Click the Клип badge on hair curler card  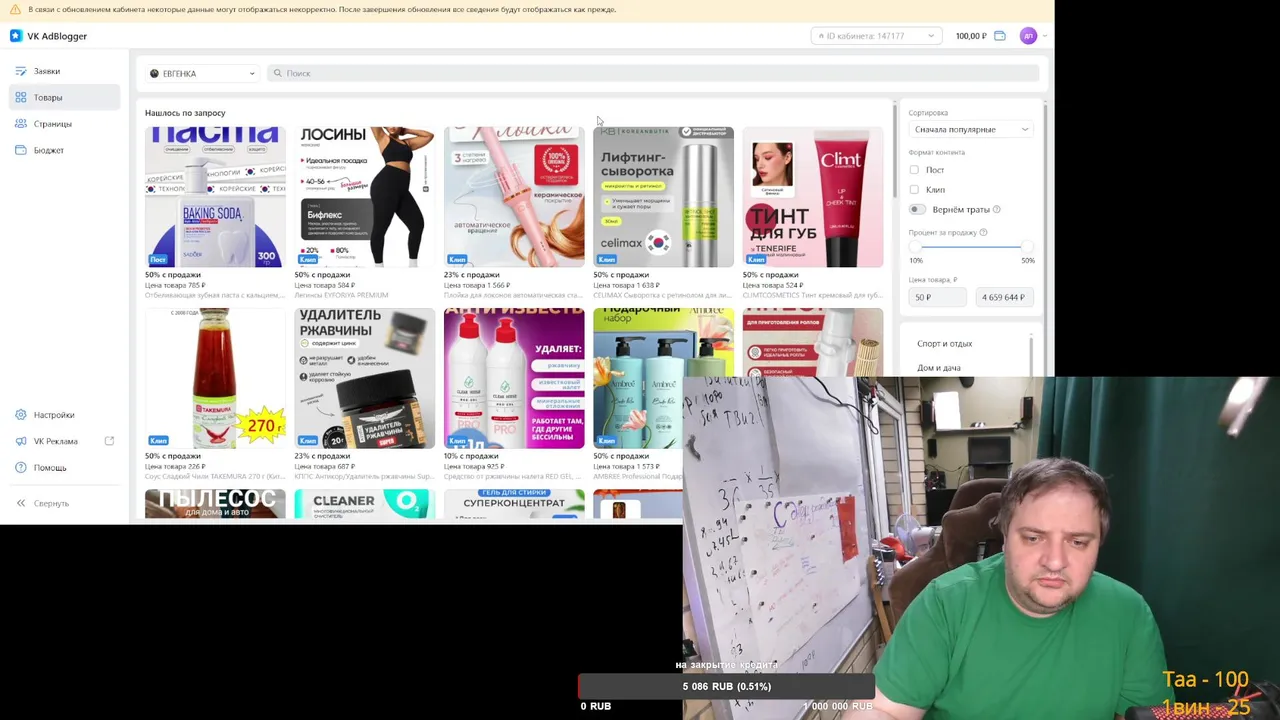457,259
